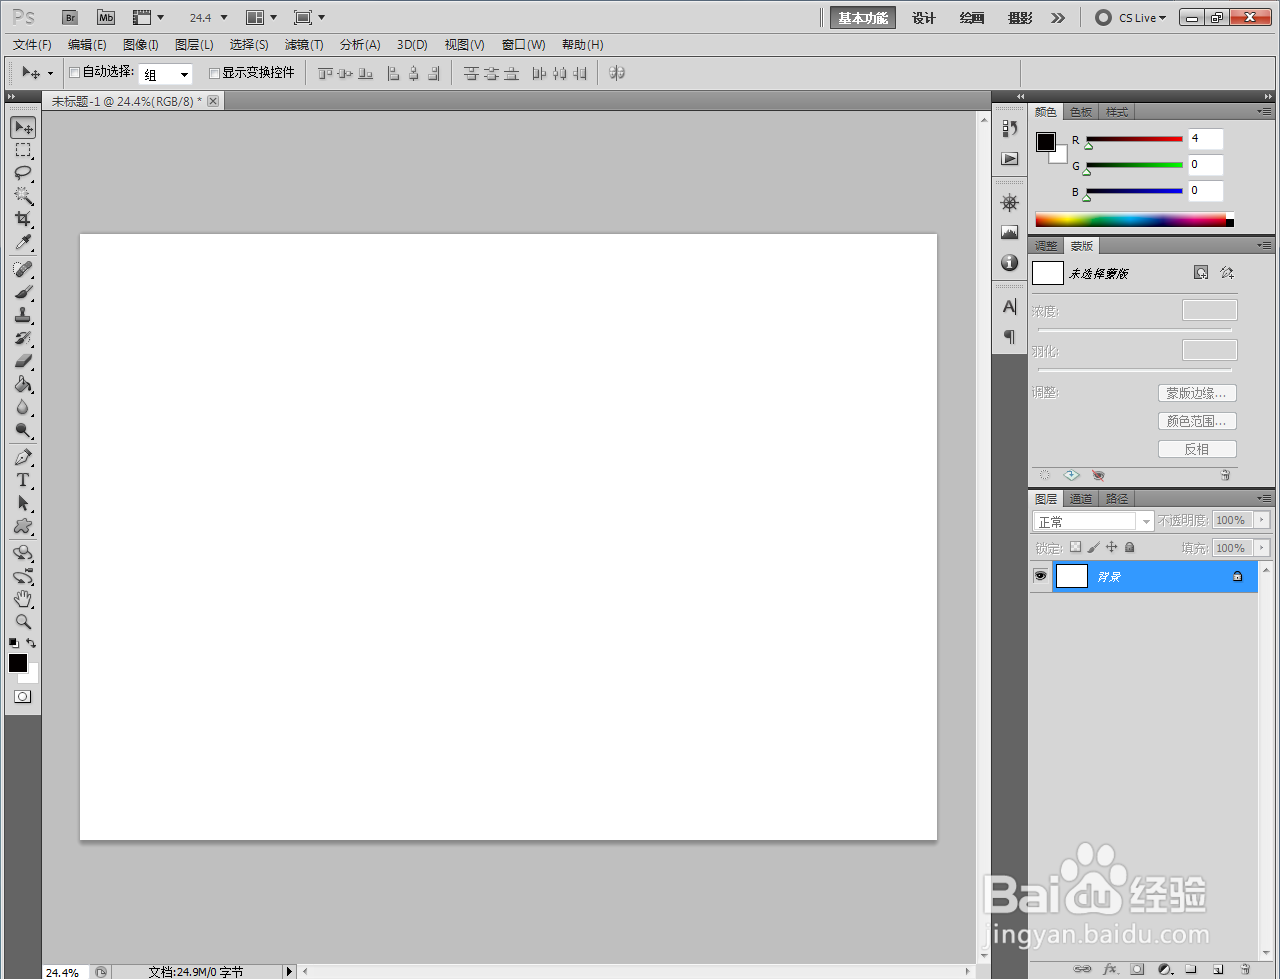Image resolution: width=1280 pixels, height=979 pixels.
Task: Select the History Brush tool
Action: (x=23, y=338)
